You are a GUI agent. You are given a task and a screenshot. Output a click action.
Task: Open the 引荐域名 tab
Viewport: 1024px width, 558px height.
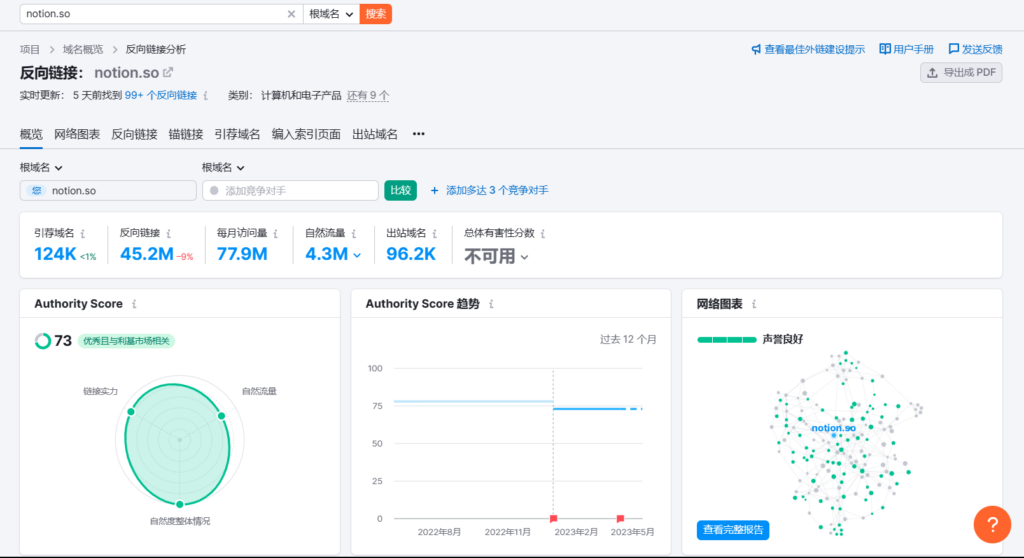[237, 135]
